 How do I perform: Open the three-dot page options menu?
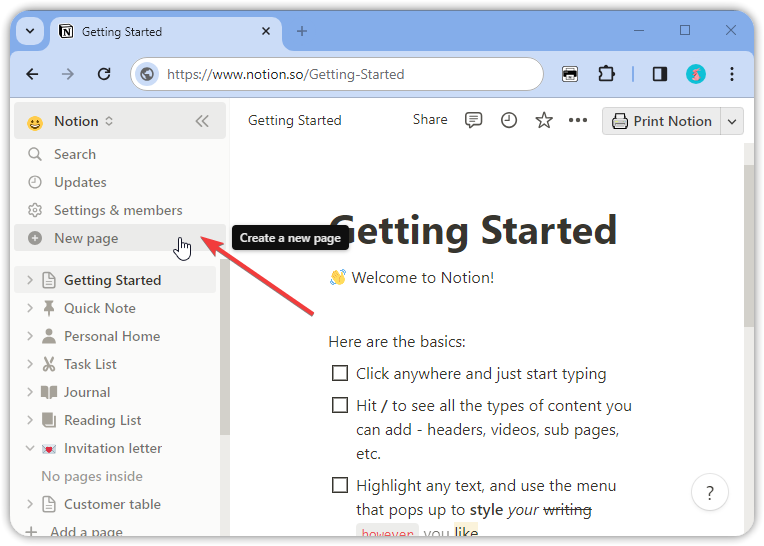[x=578, y=120]
